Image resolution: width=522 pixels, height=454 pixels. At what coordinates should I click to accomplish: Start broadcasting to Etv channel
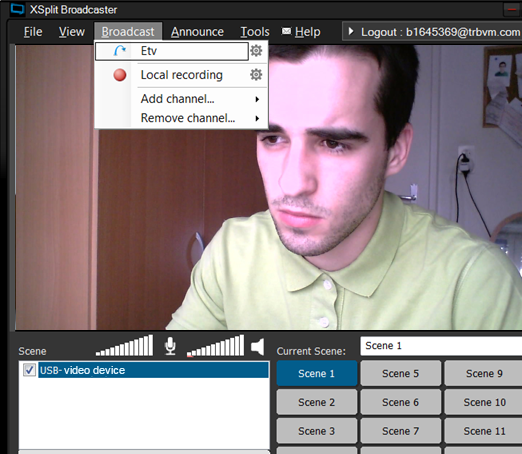[172, 51]
